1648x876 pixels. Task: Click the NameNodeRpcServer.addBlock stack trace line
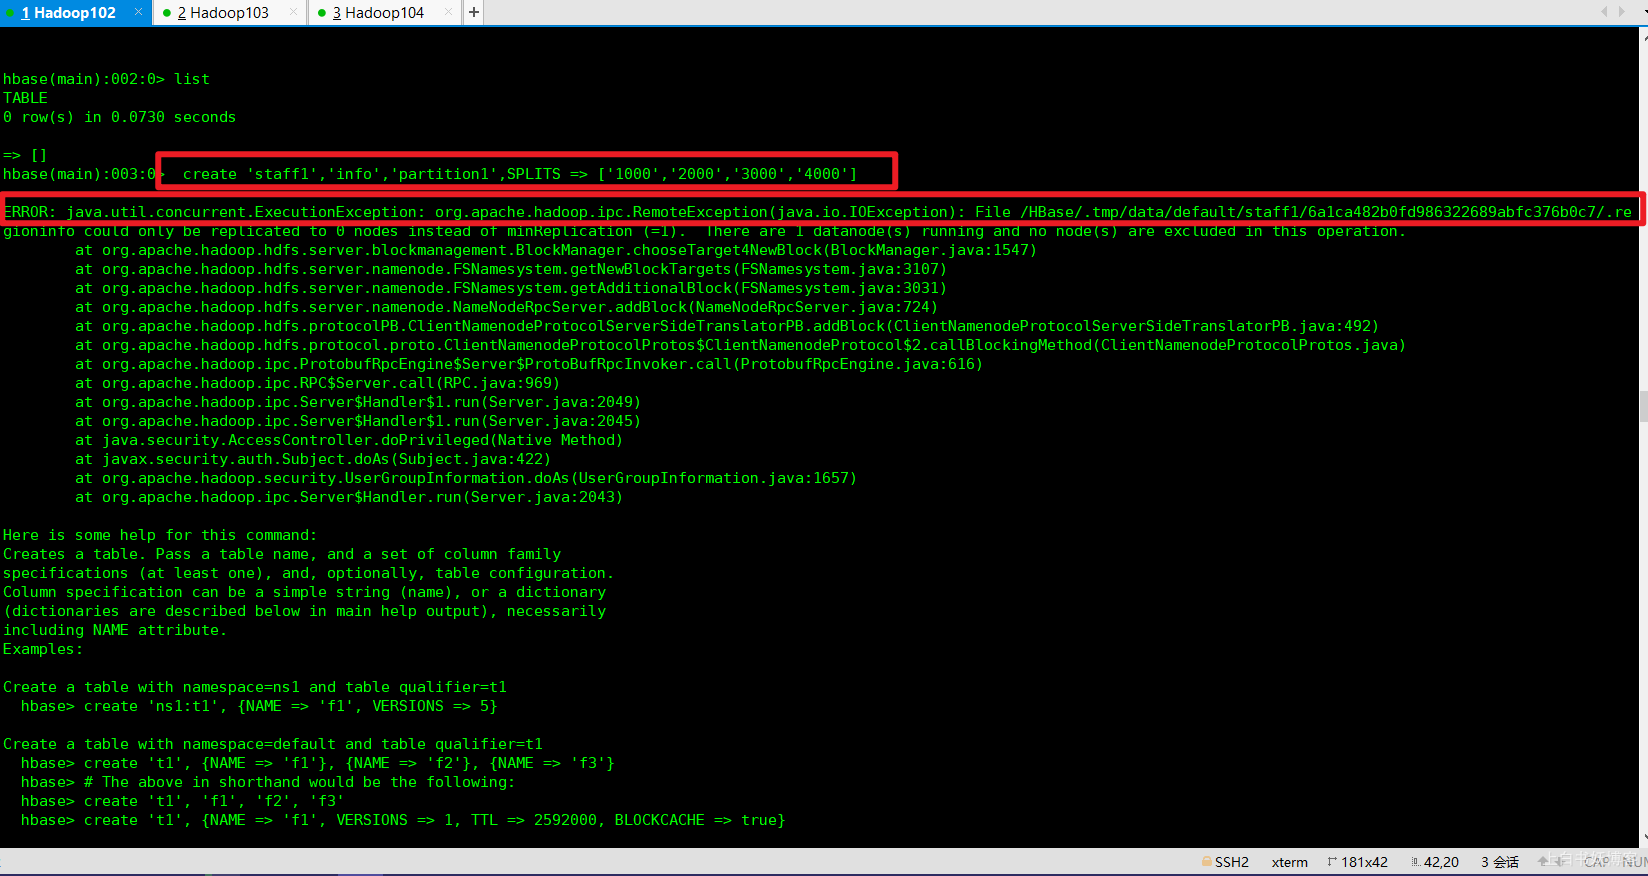tap(506, 307)
